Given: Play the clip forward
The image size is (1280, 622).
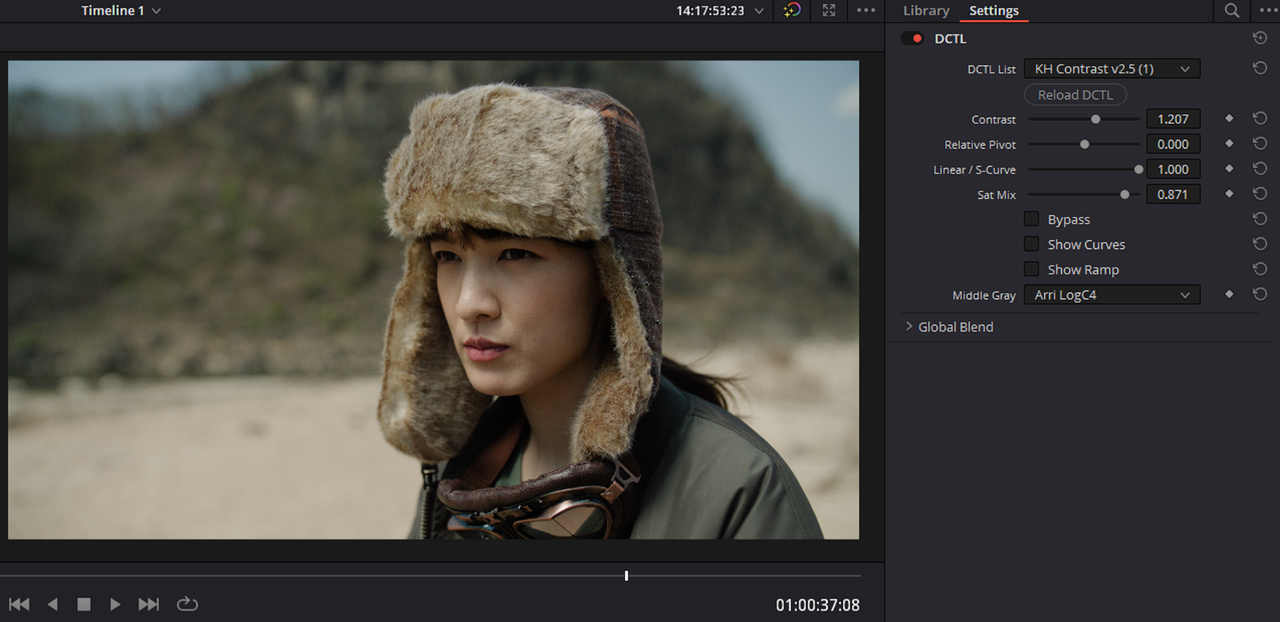Looking at the screenshot, I should [x=115, y=604].
